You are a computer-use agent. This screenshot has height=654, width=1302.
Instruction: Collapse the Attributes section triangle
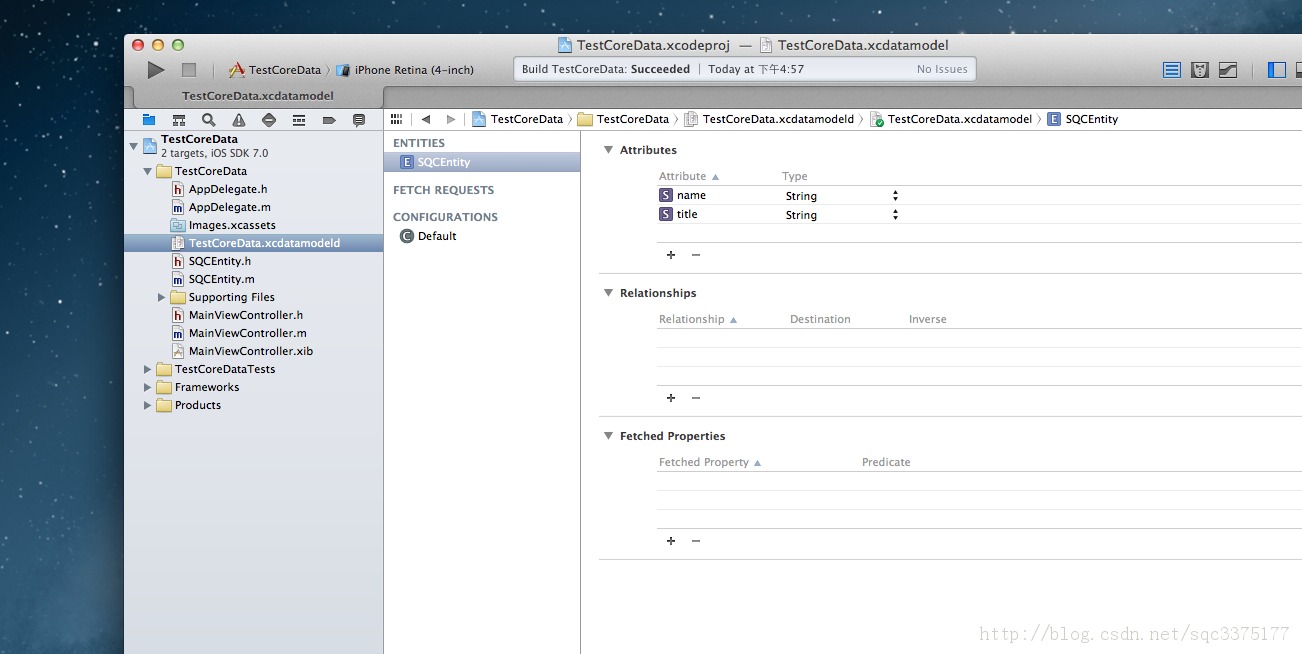[607, 150]
